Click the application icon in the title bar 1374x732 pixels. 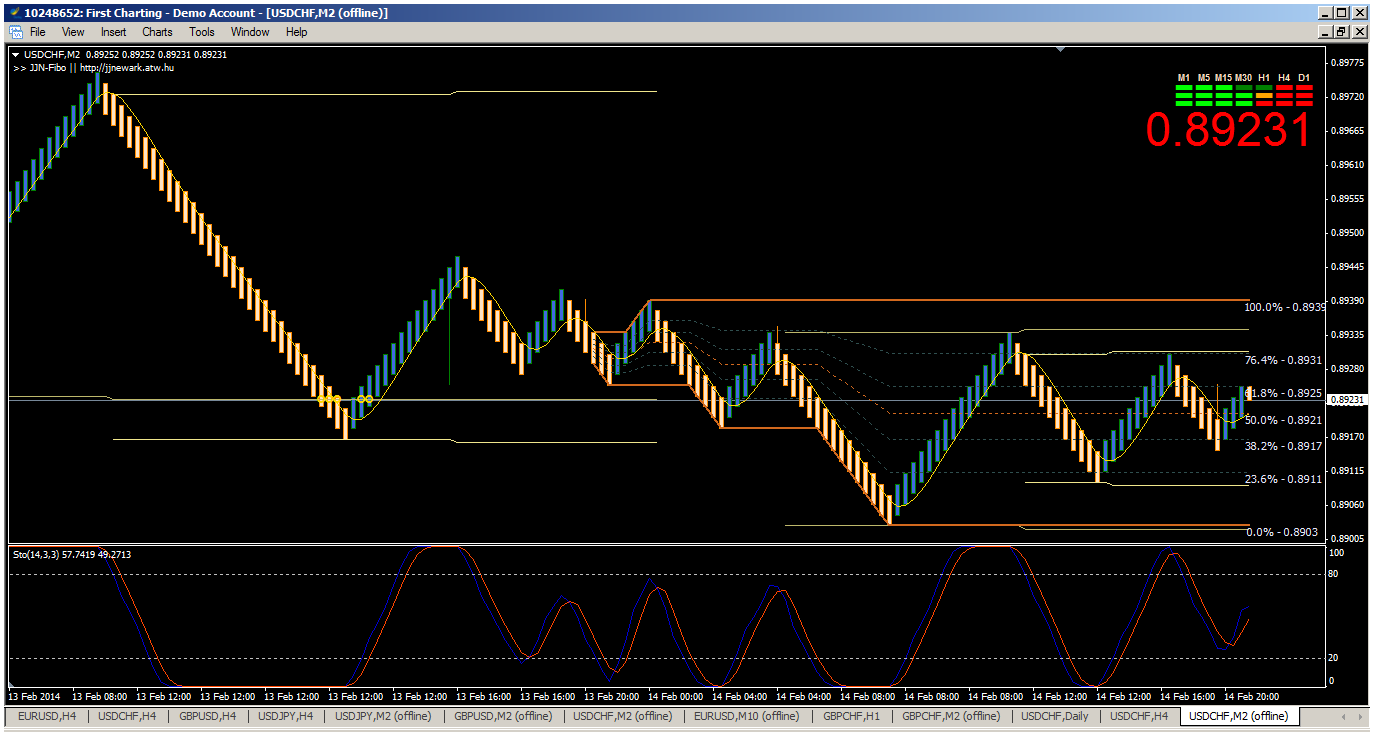click(13, 12)
